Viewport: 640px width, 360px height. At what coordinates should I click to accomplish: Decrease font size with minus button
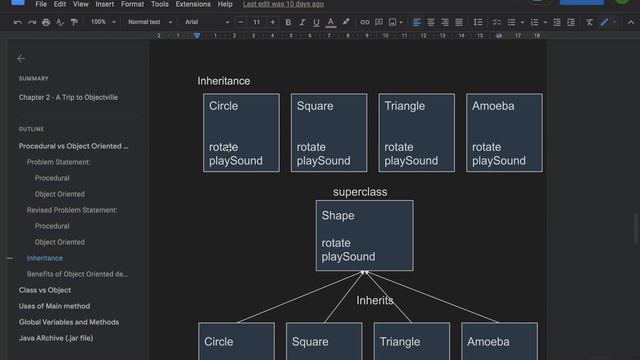point(240,22)
